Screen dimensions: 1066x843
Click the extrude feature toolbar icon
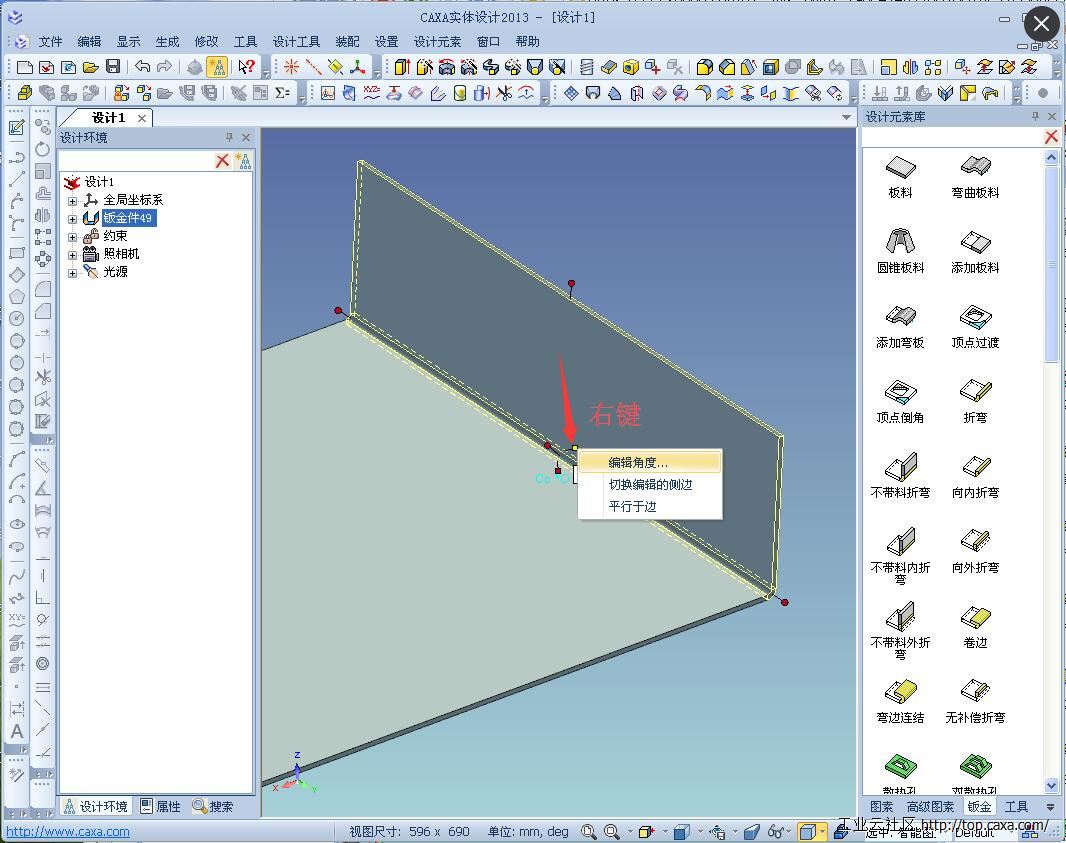[402, 67]
